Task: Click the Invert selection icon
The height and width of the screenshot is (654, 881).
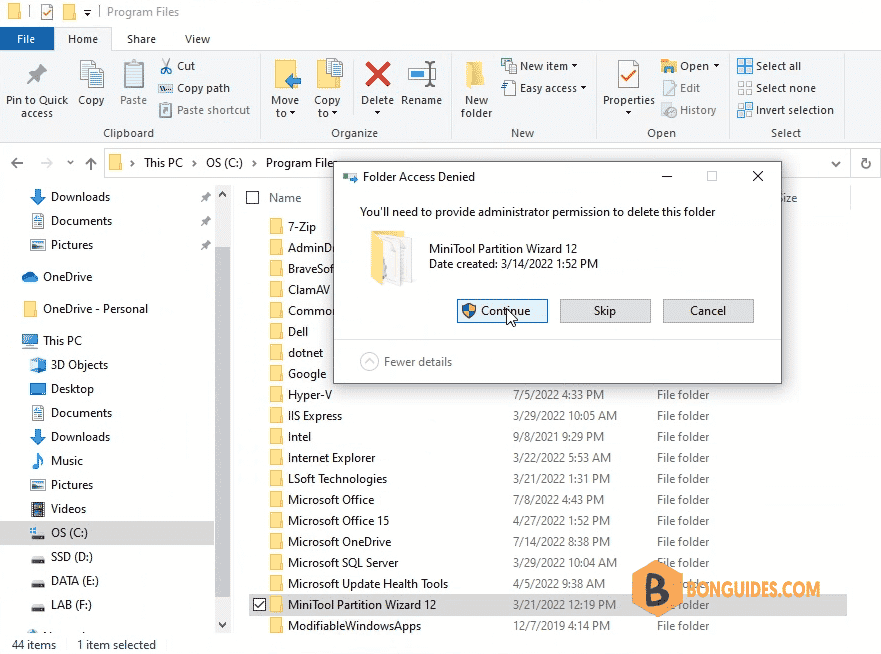Action: pyautogui.click(x=744, y=110)
